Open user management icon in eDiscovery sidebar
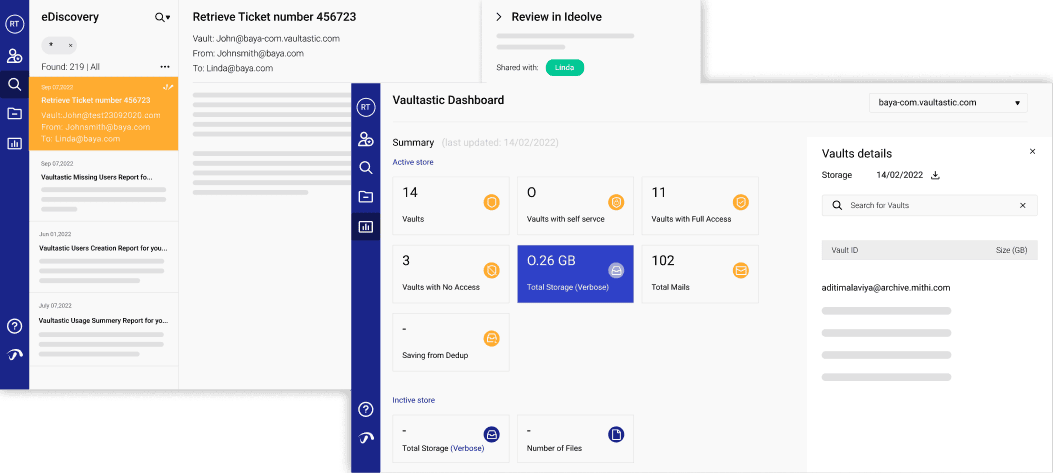Image resolution: width=1053 pixels, height=473 pixels. pos(14,56)
